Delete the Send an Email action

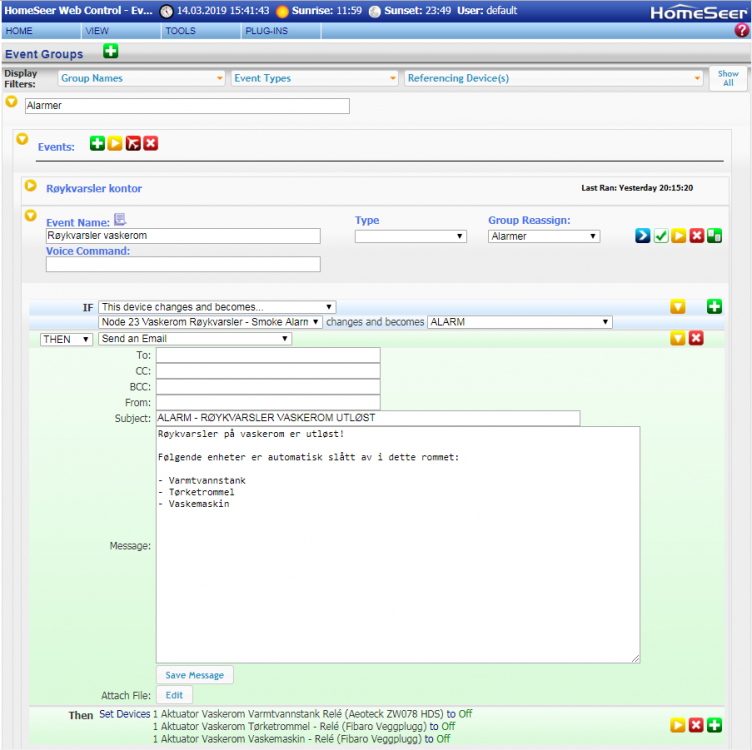coord(696,339)
